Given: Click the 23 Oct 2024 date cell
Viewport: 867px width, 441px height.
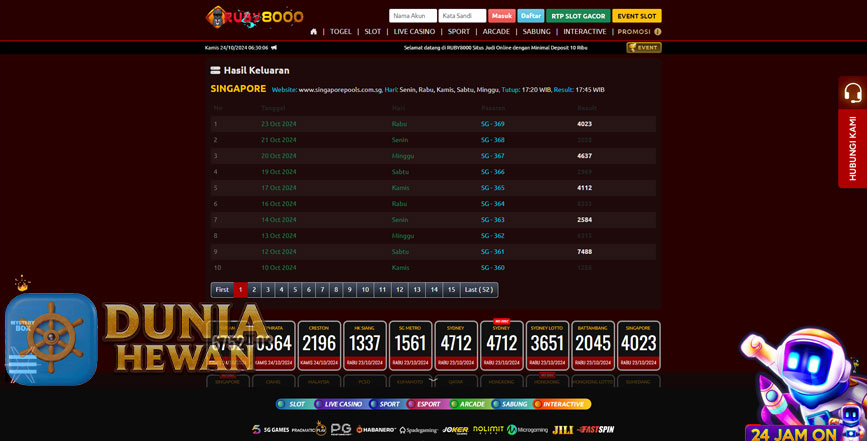Looking at the screenshot, I should 279,124.
